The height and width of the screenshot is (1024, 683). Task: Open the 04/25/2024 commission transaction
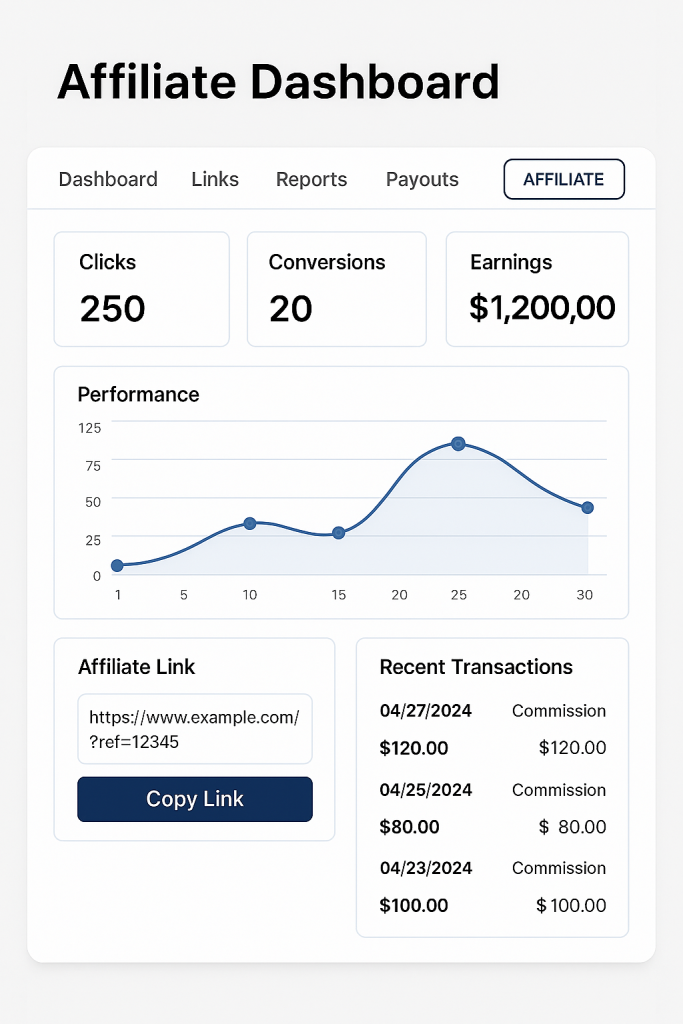[492, 808]
